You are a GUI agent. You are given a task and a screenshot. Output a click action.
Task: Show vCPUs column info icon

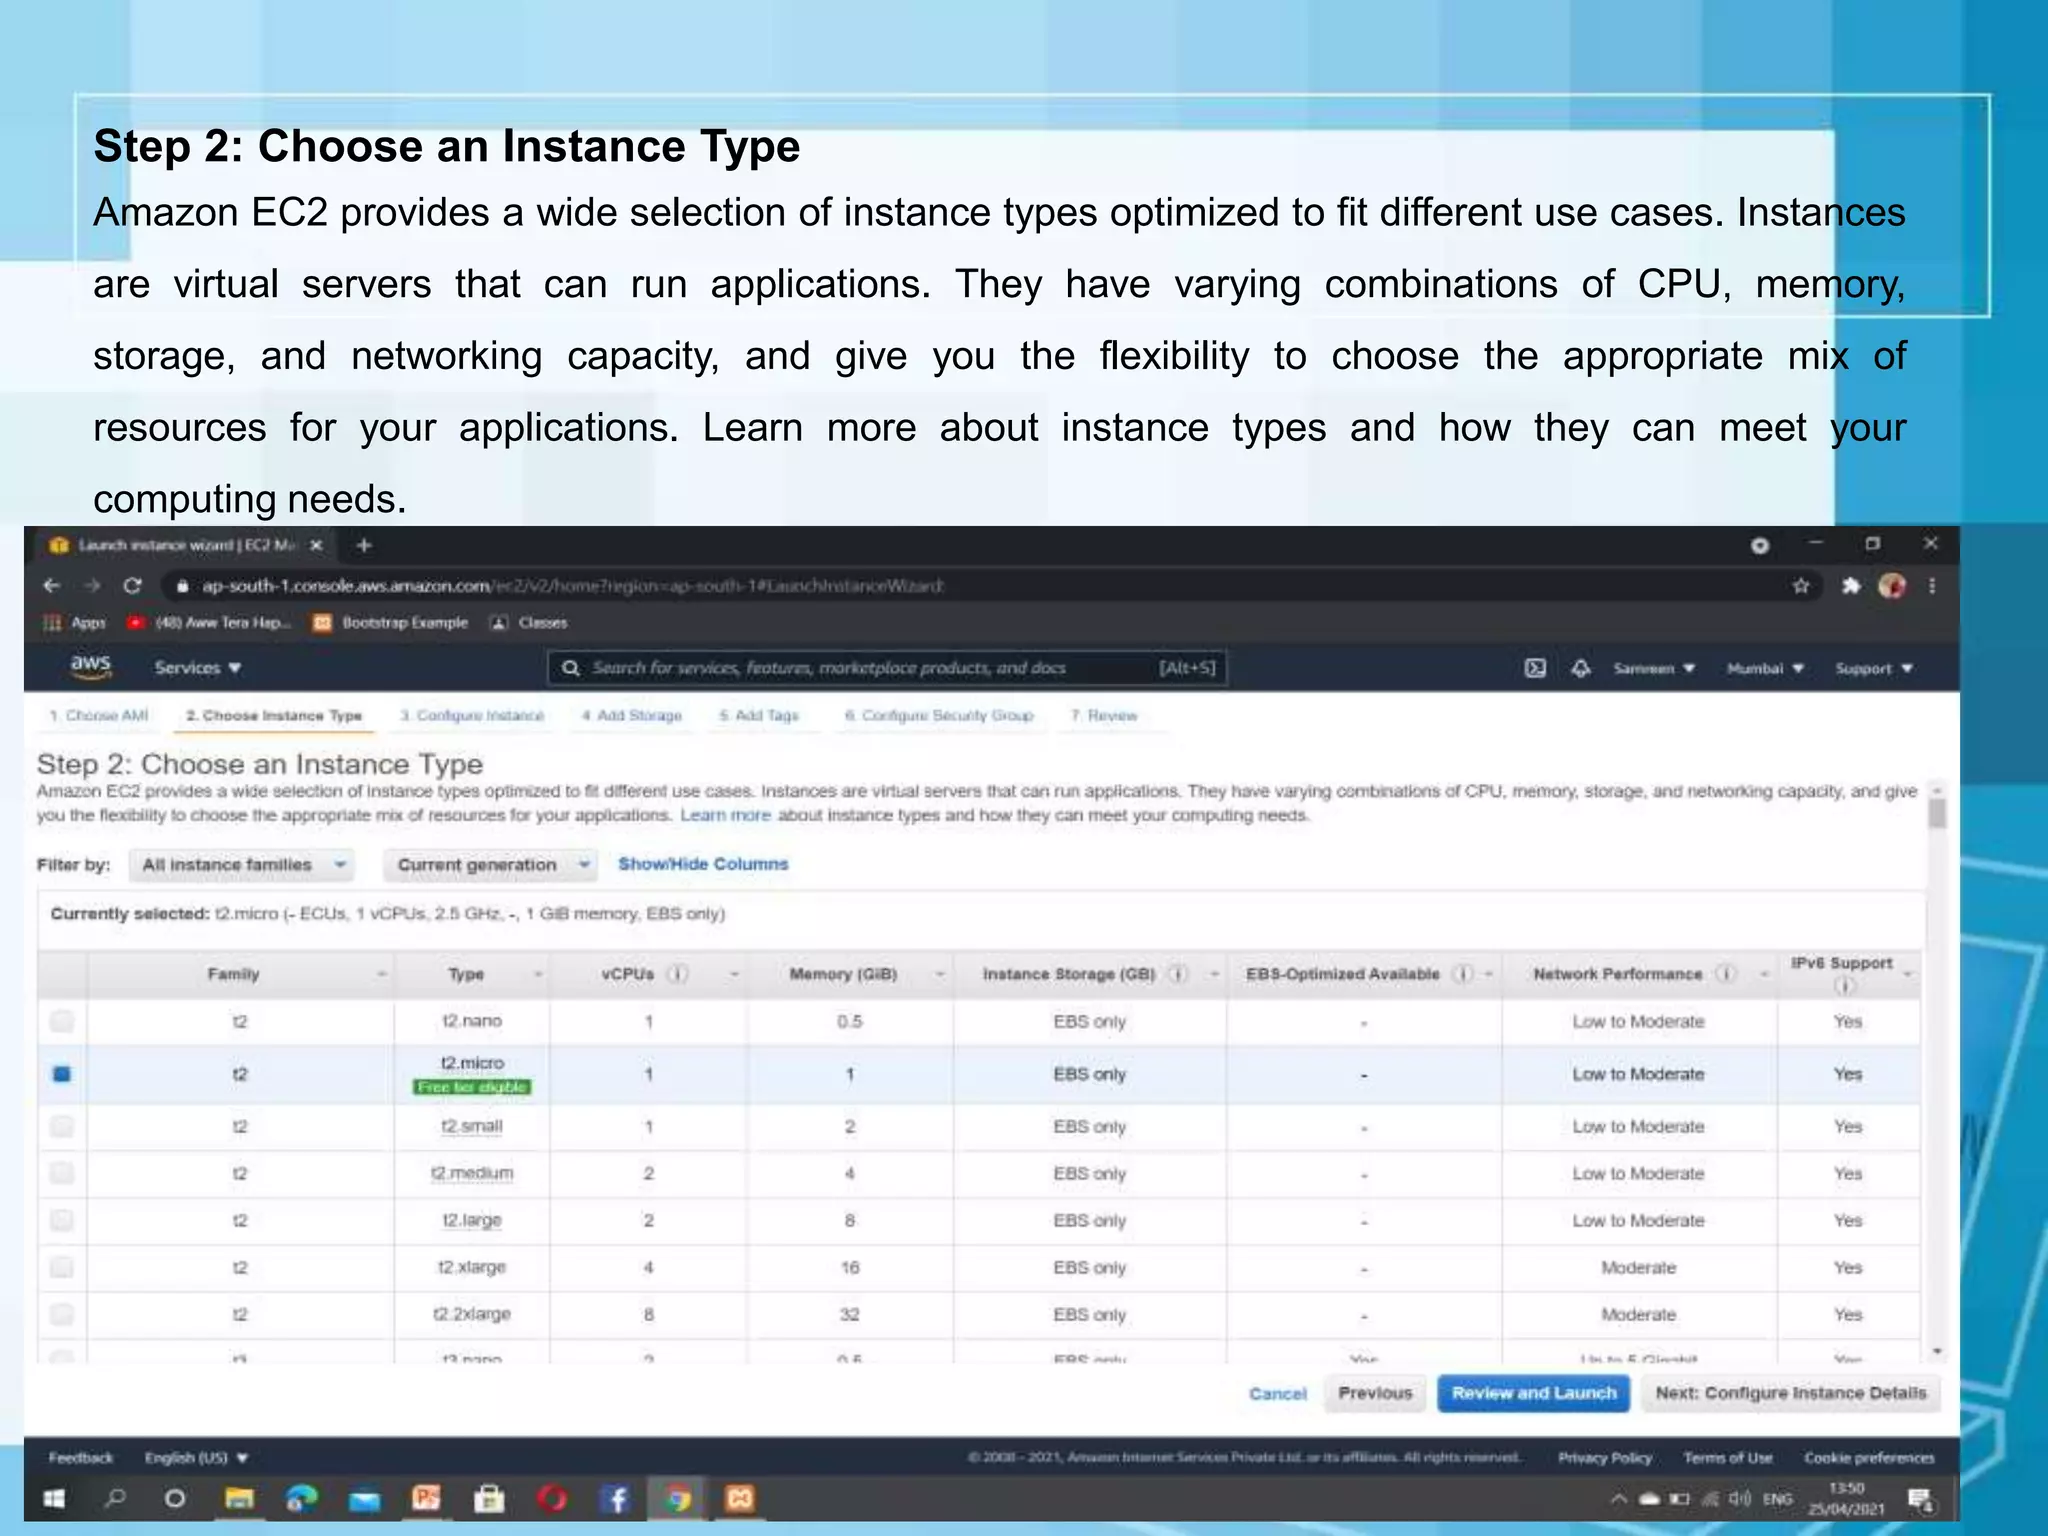(x=677, y=974)
